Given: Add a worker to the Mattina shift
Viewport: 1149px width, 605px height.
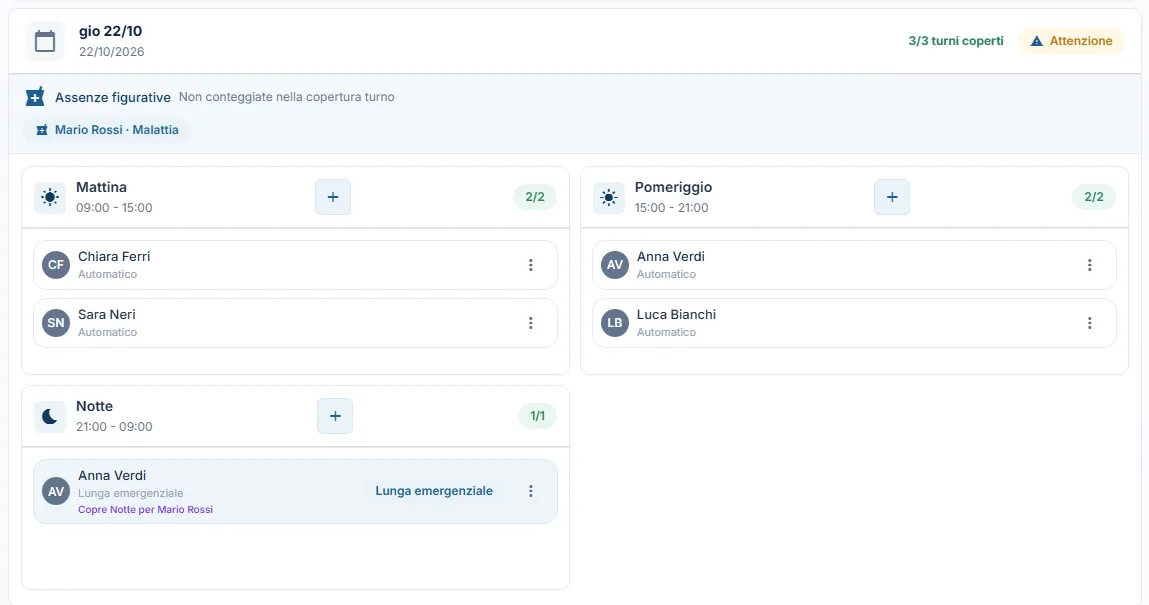Looking at the screenshot, I should 333,197.
